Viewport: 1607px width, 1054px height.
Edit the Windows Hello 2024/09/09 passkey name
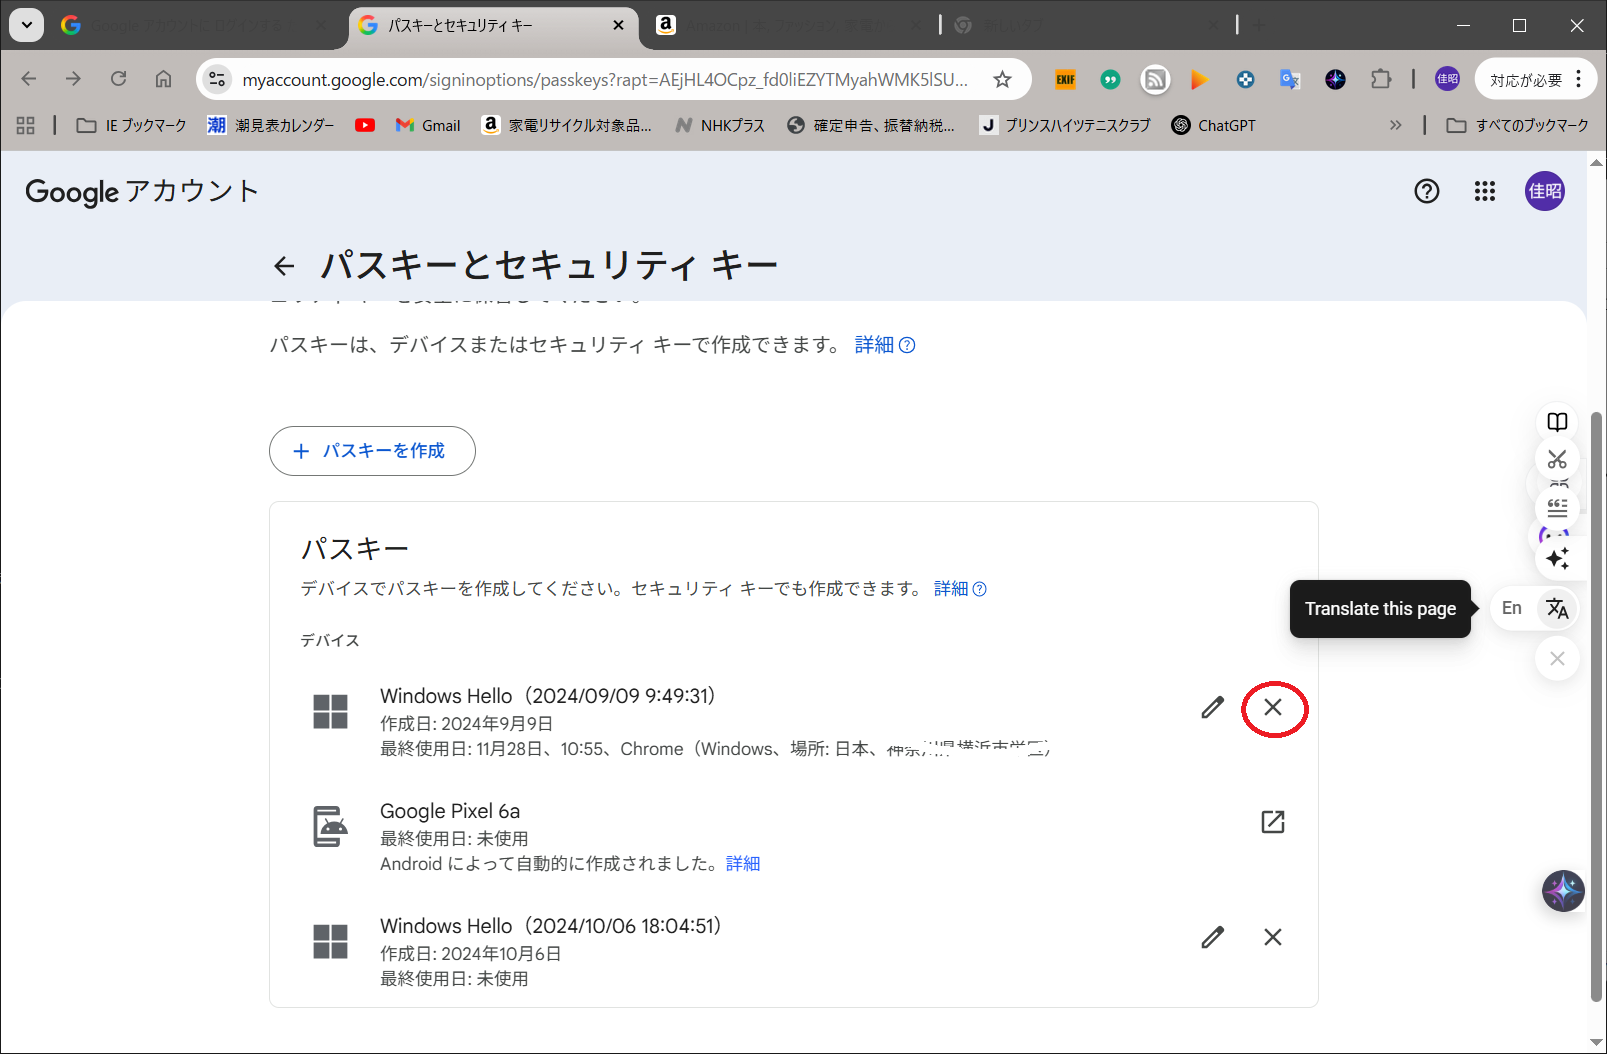[x=1212, y=708]
